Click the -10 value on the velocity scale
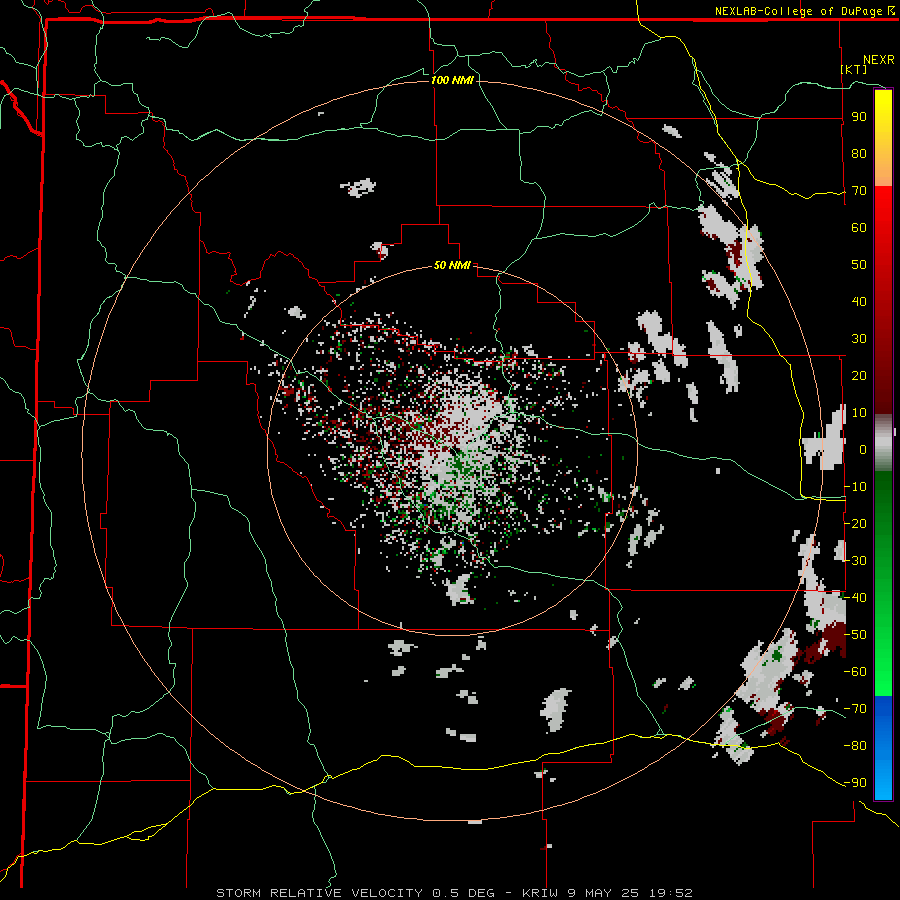 click(x=855, y=487)
